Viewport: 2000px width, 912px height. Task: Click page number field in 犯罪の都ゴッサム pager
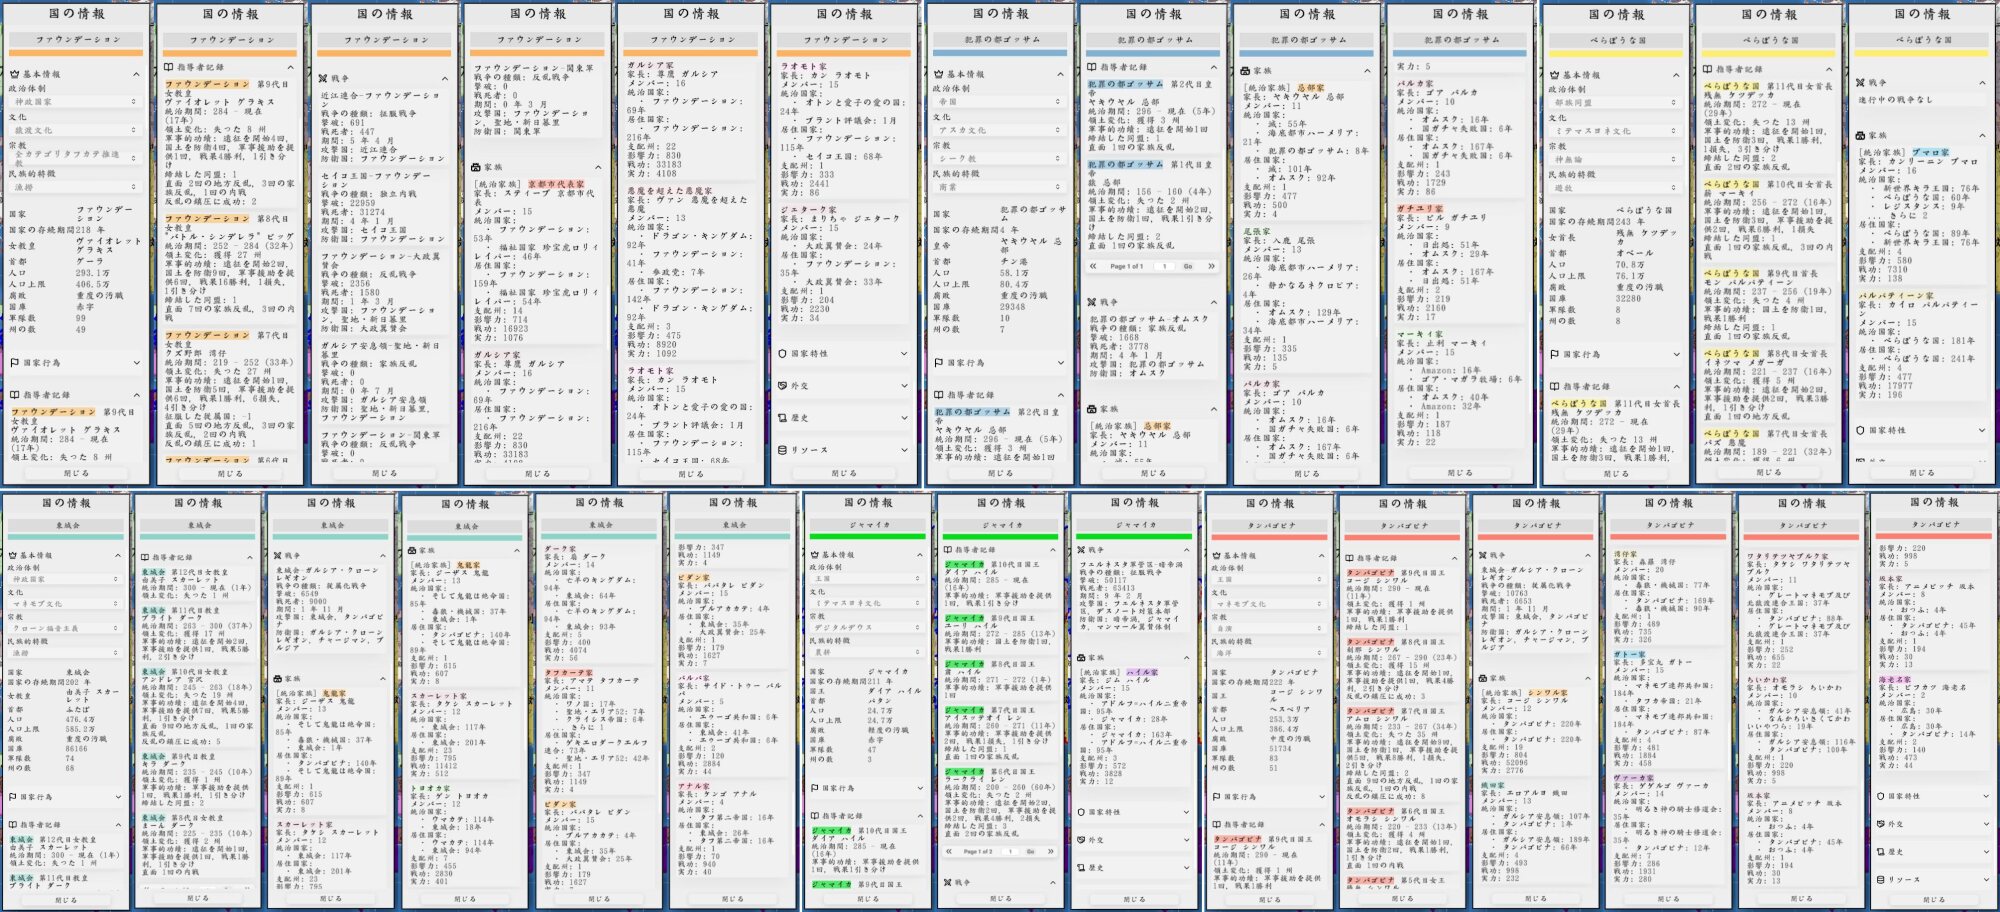(x=1164, y=266)
